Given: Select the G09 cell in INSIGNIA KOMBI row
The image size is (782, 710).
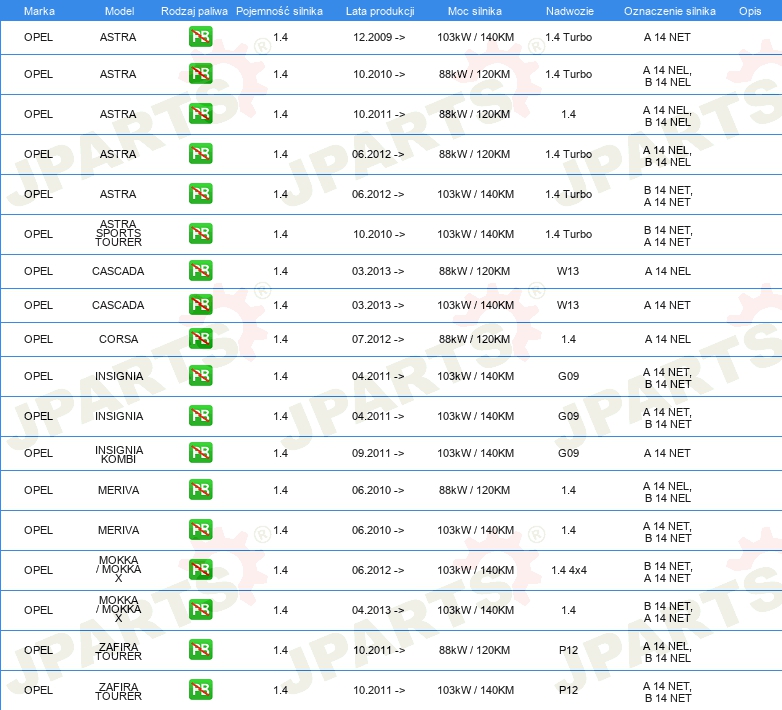Looking at the screenshot, I should click(x=569, y=453).
